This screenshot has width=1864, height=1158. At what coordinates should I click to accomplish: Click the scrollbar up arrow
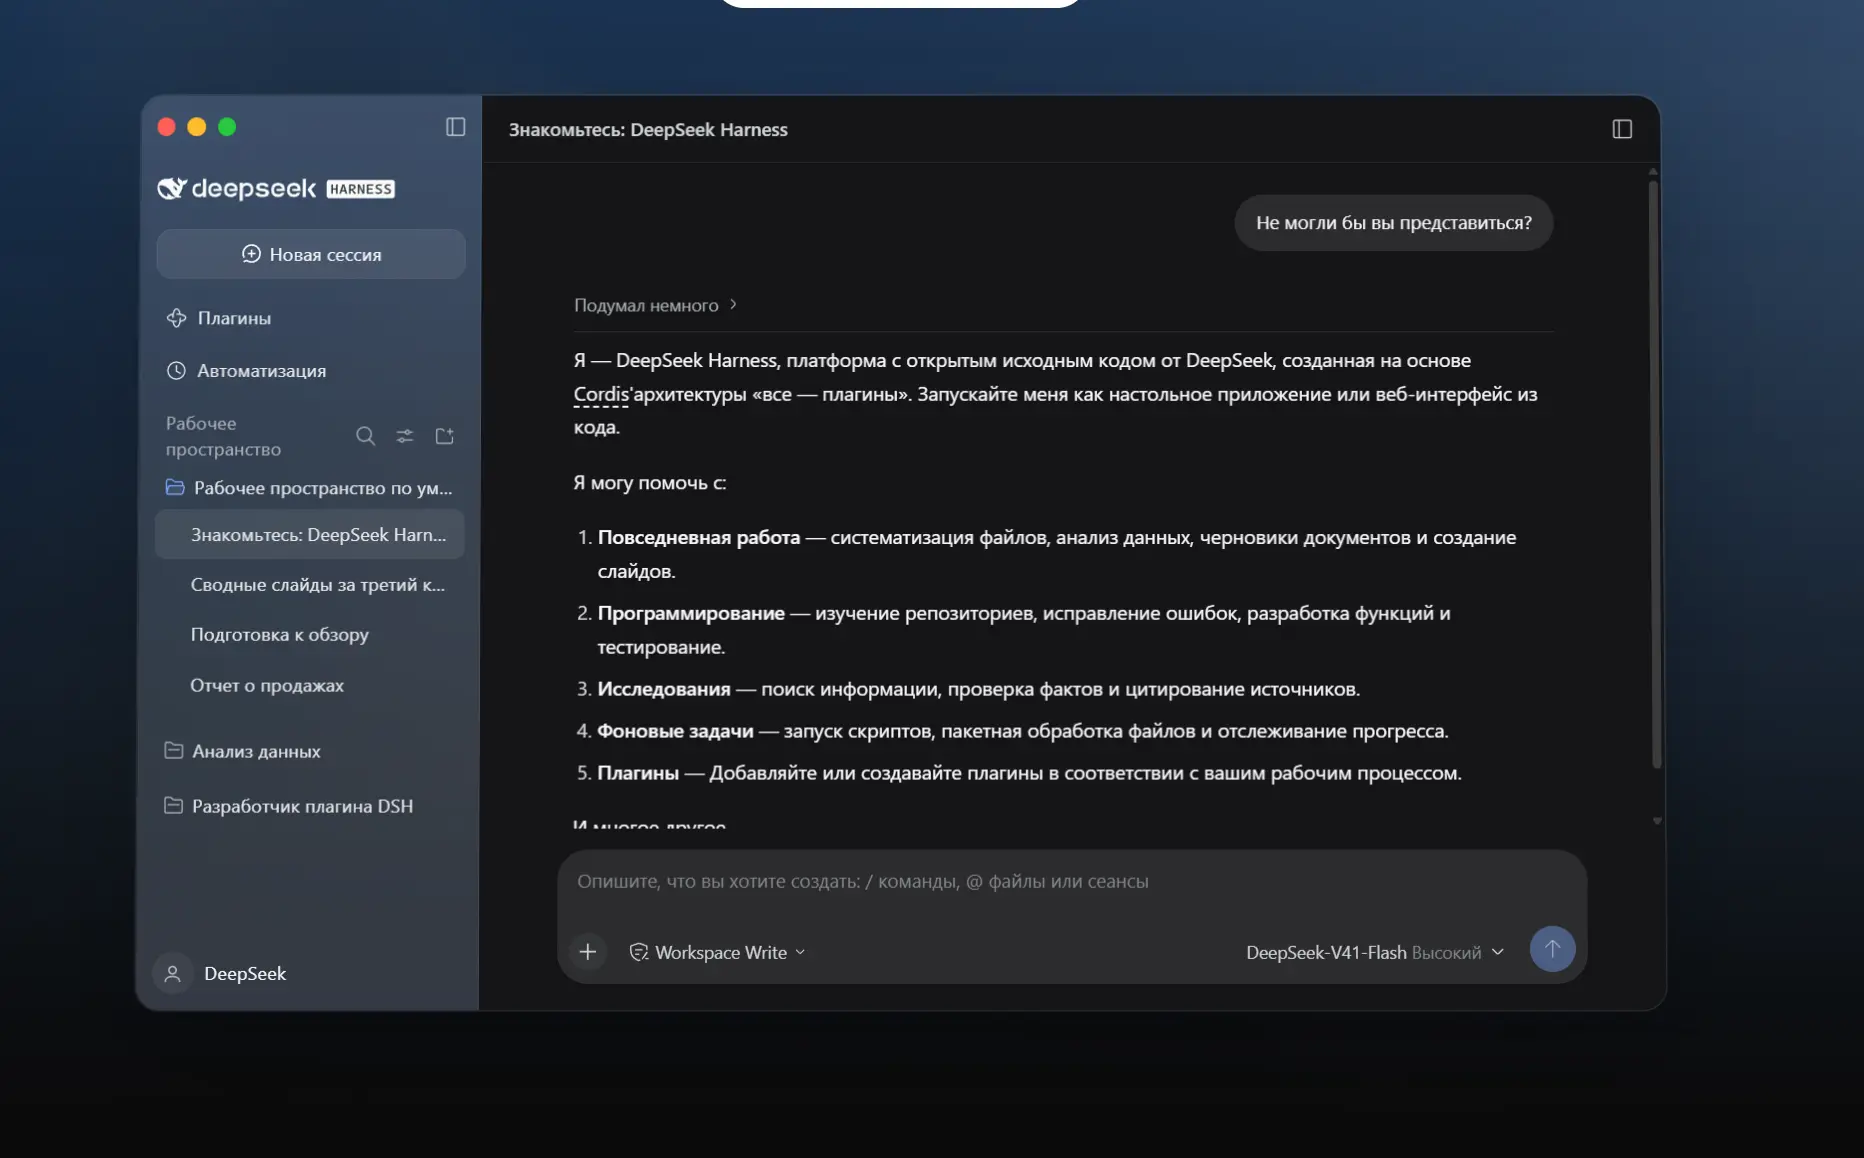tap(1654, 172)
